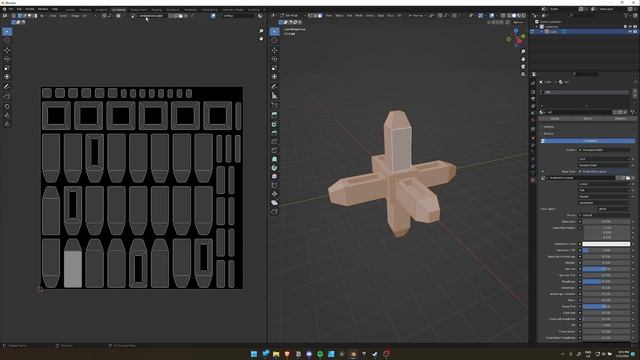Activate the Extrude Region tool

coord(274,115)
